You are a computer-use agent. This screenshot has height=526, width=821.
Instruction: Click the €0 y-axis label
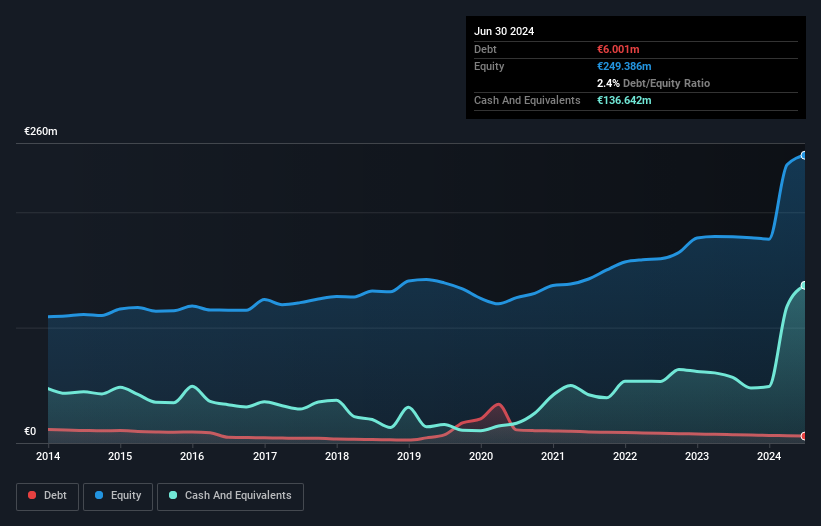30,431
